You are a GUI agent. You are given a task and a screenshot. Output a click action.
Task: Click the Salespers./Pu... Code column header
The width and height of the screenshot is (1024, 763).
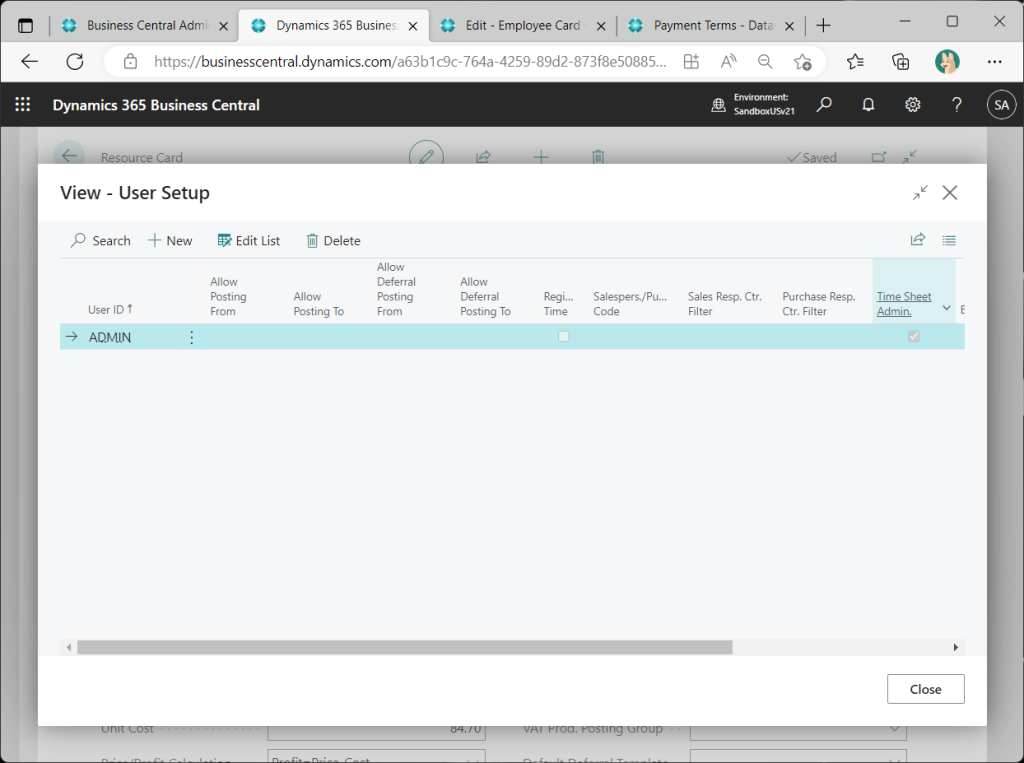click(x=630, y=304)
